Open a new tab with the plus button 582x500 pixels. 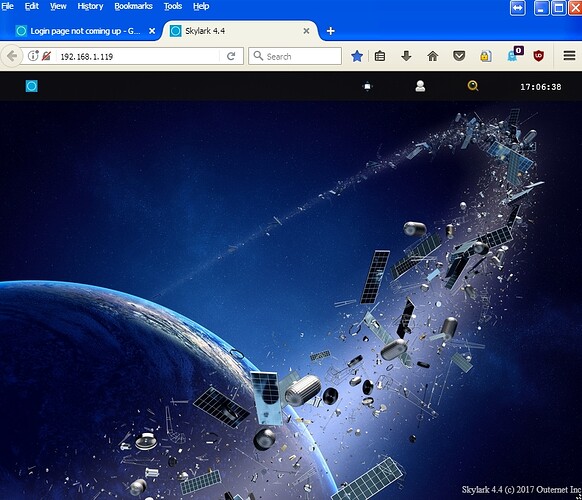[x=330, y=31]
